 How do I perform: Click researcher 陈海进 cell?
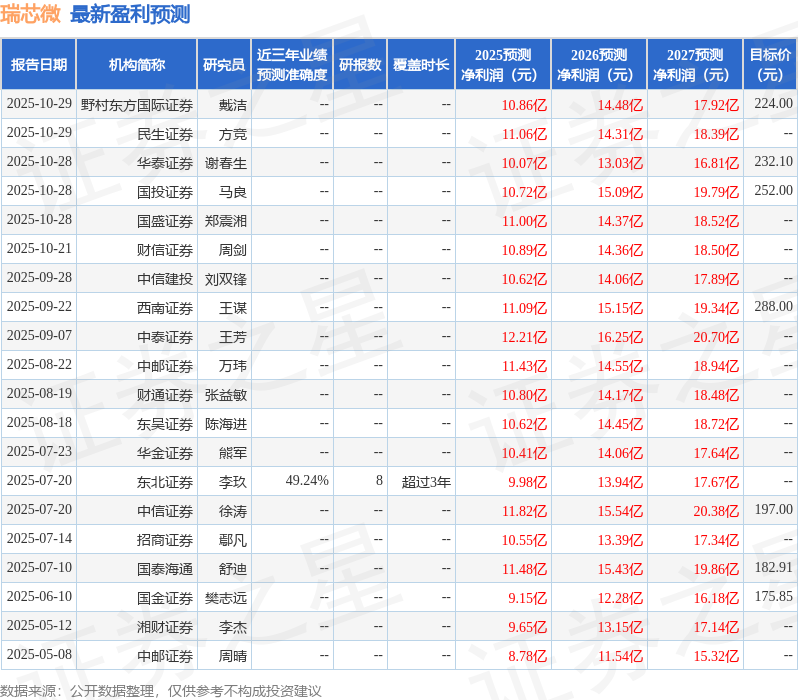click(x=225, y=425)
